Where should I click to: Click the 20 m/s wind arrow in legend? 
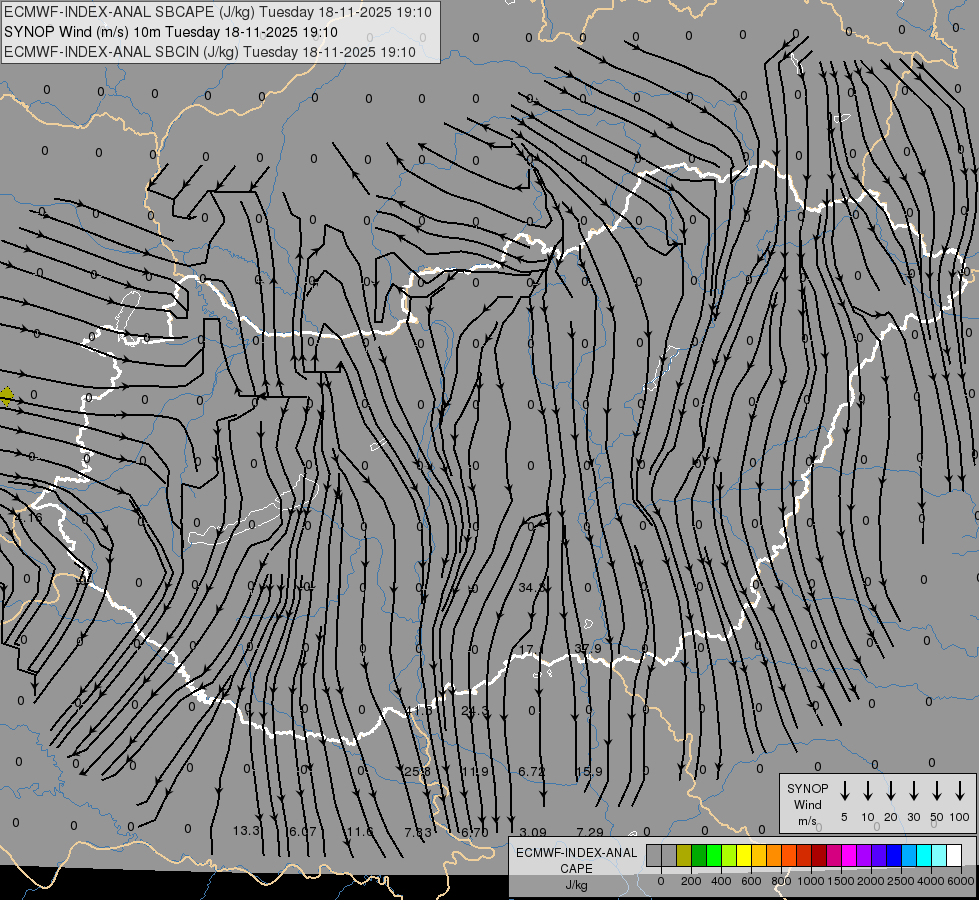point(891,790)
